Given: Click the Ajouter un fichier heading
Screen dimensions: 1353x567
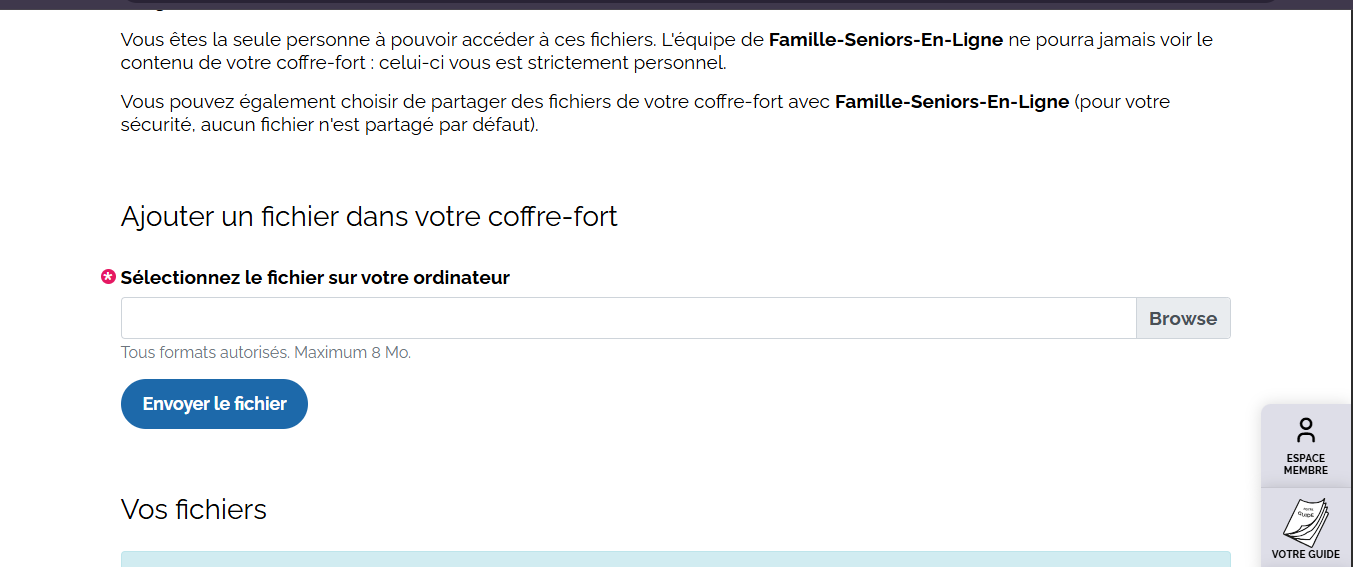Looking at the screenshot, I should tap(369, 216).
